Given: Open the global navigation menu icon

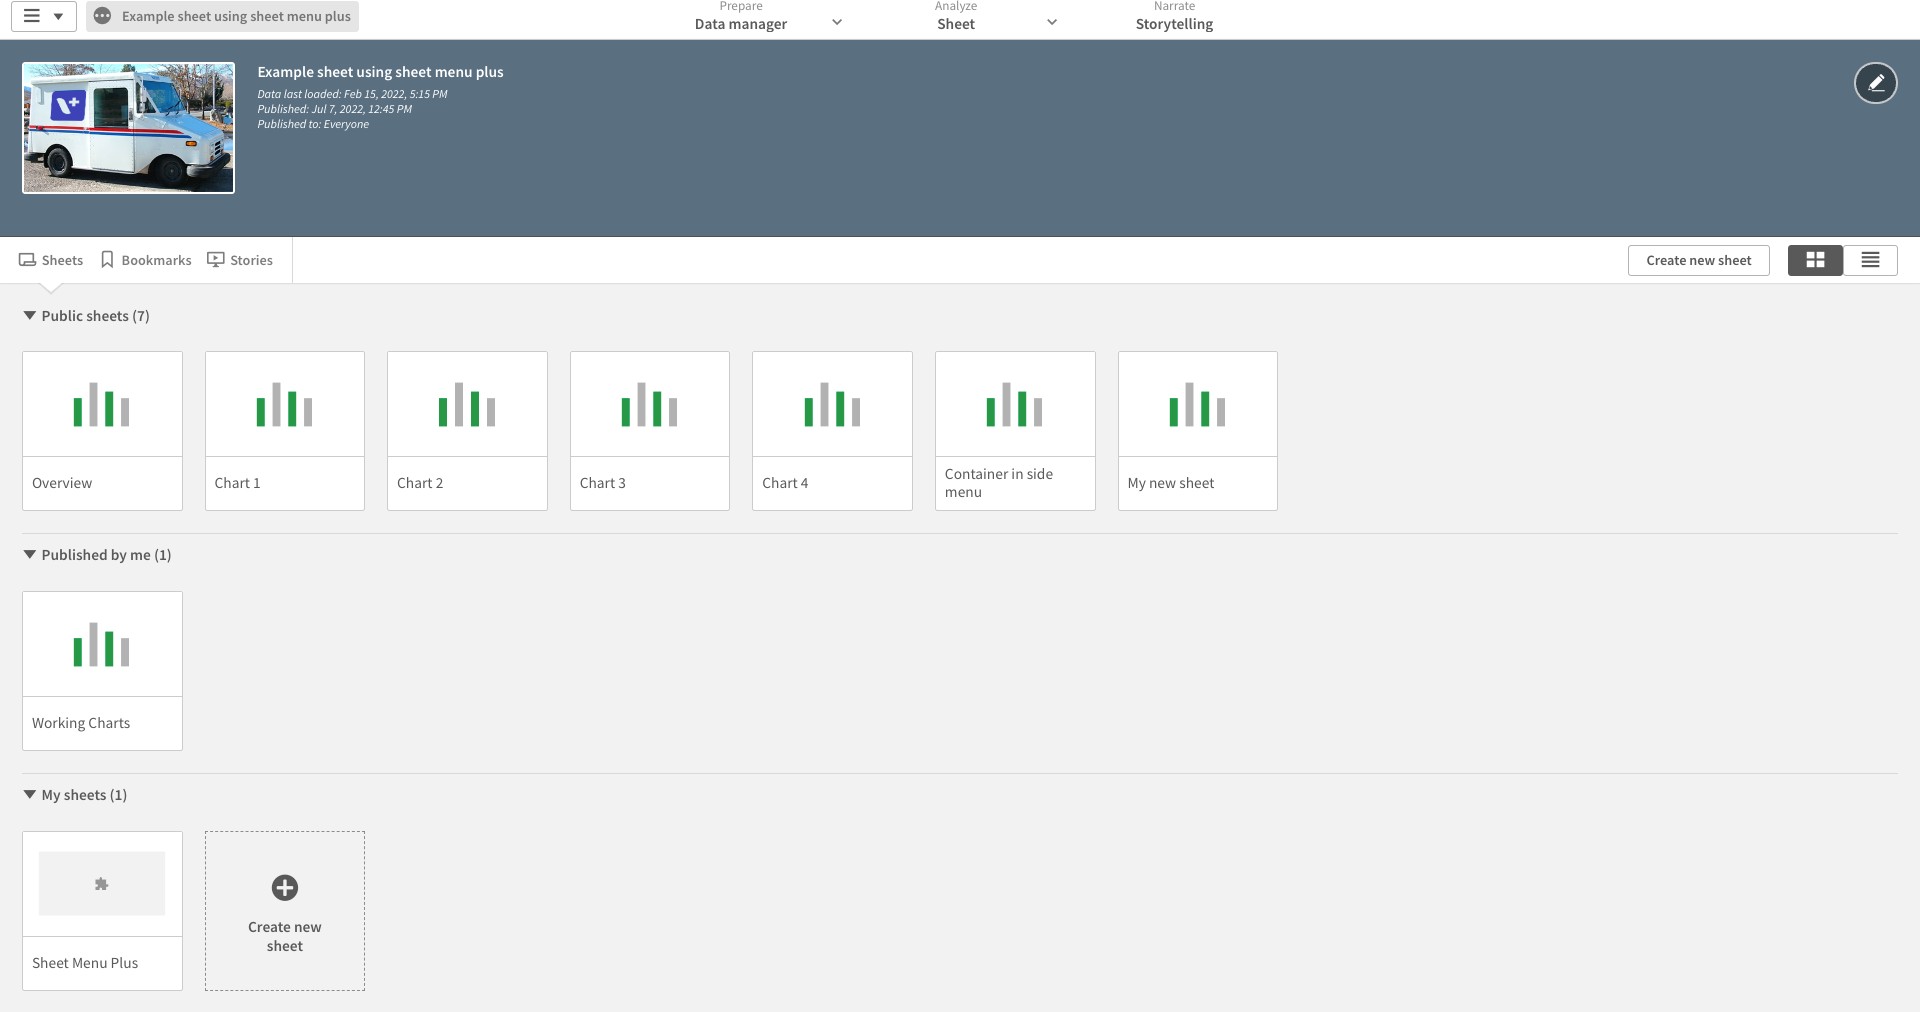Looking at the screenshot, I should pos(43,16).
